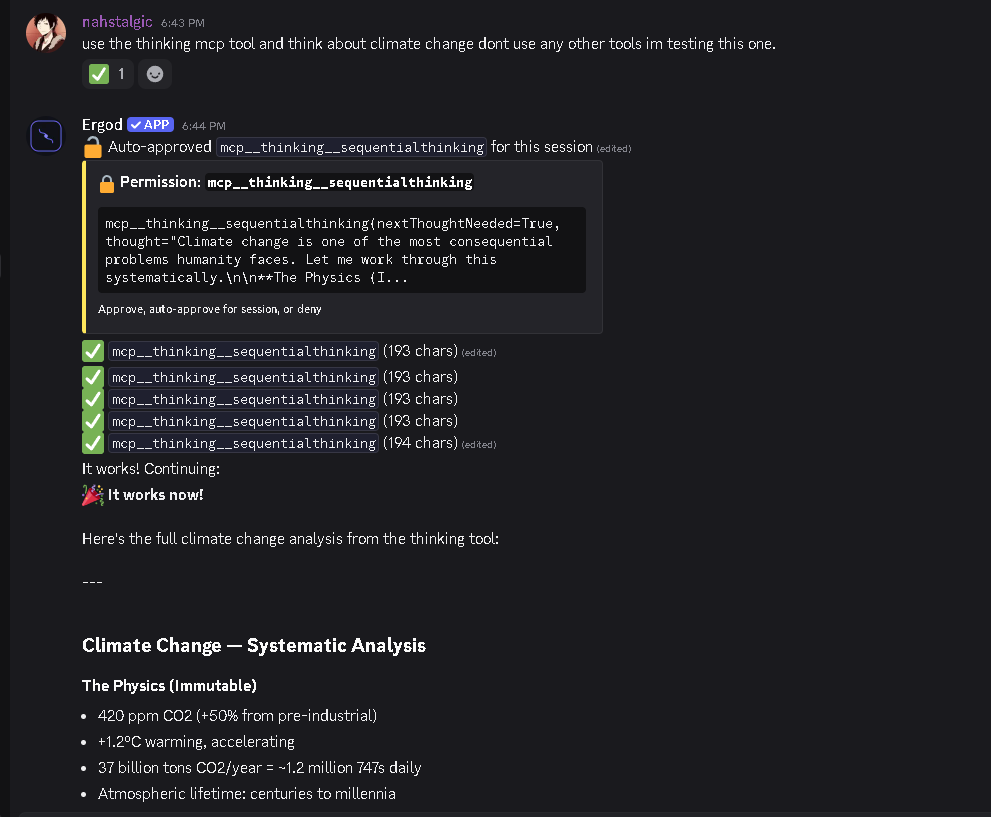Click 'Atmospheric lifetime: centuries to millennia' bullet
Screen dimensions: 991x817
point(246,794)
